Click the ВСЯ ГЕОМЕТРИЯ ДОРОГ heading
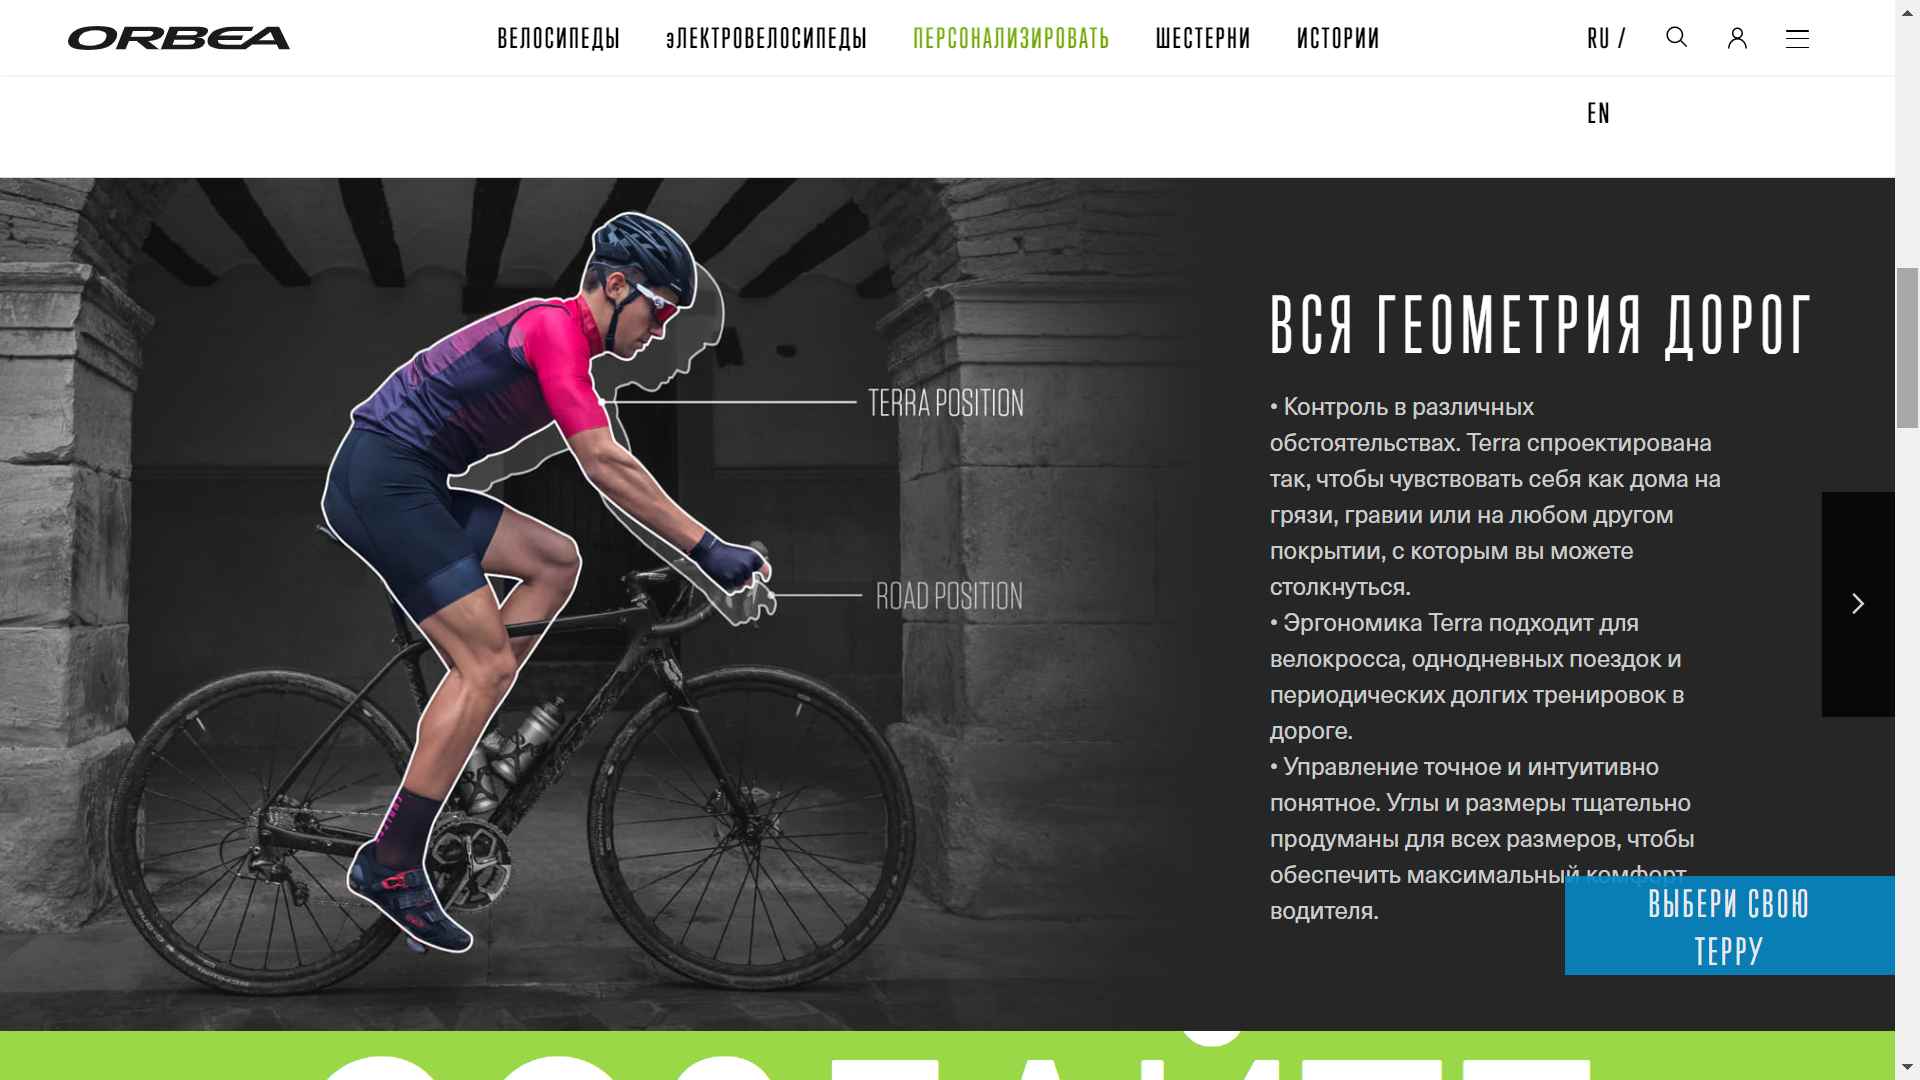Screen dimensions: 1920x1080 coord(1540,326)
